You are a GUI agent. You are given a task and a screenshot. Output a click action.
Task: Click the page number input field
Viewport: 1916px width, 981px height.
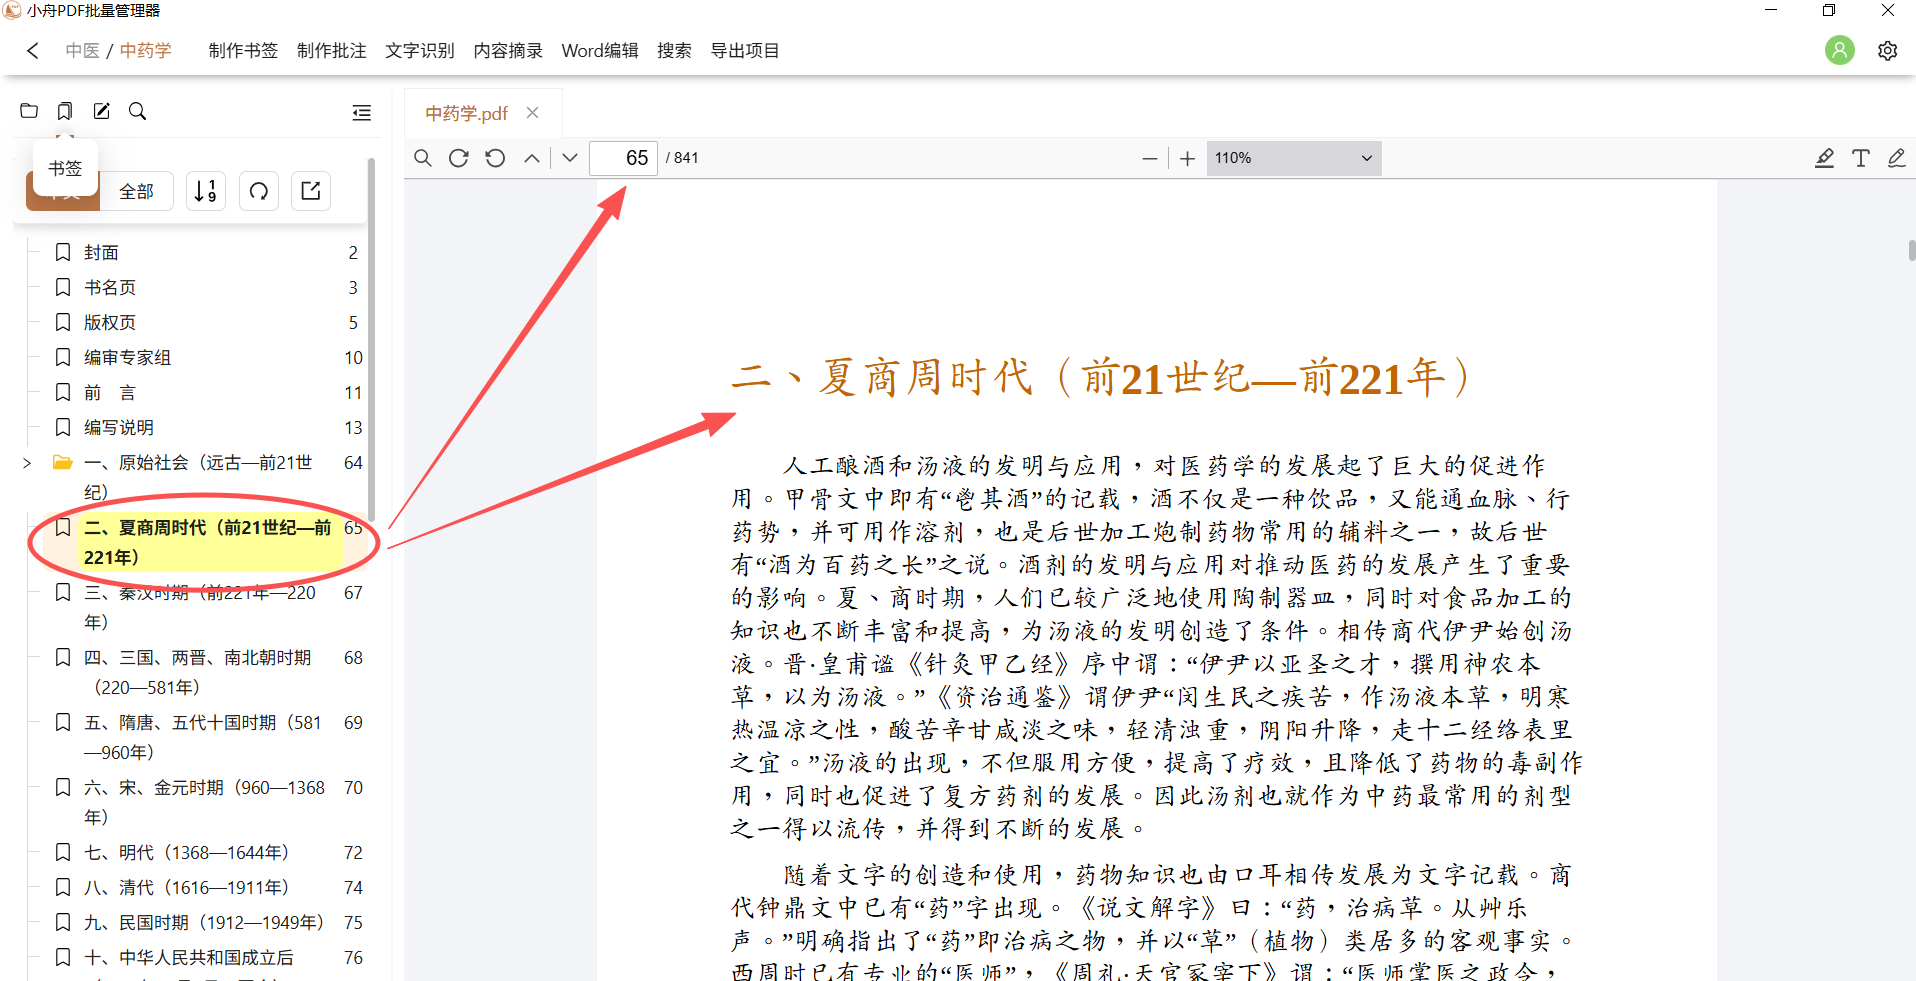(624, 158)
